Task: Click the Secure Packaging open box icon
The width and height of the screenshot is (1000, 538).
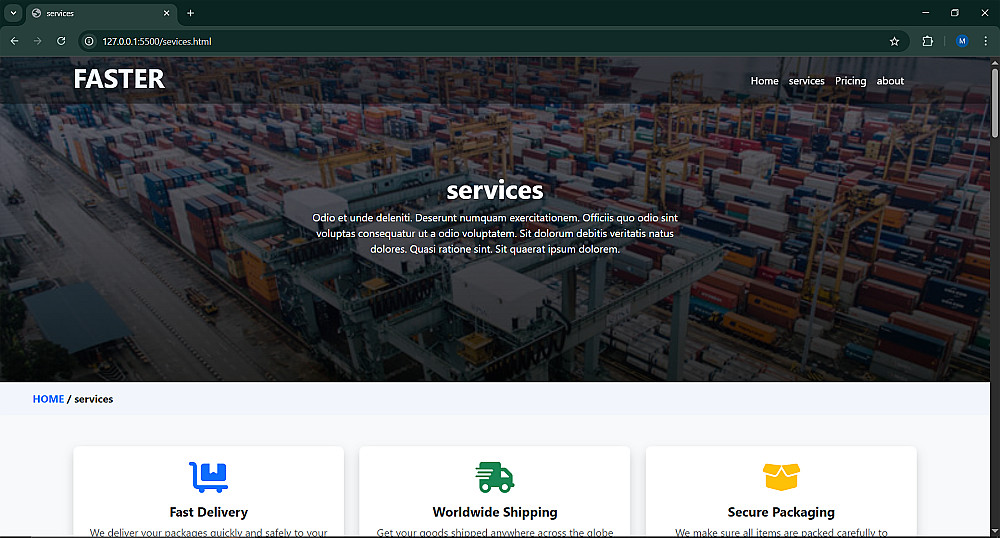Action: pos(781,477)
